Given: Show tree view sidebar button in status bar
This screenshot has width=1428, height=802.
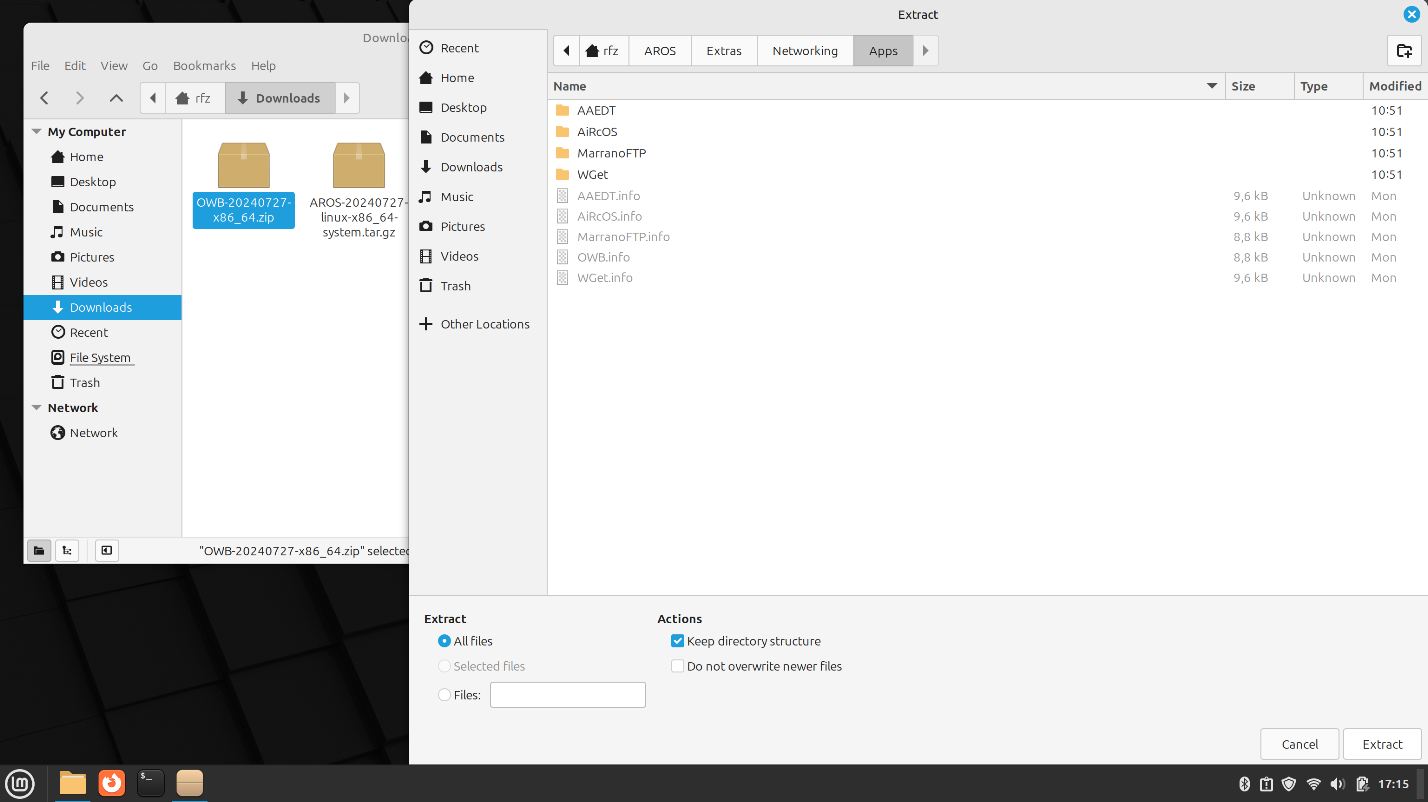Looking at the screenshot, I should (67, 550).
